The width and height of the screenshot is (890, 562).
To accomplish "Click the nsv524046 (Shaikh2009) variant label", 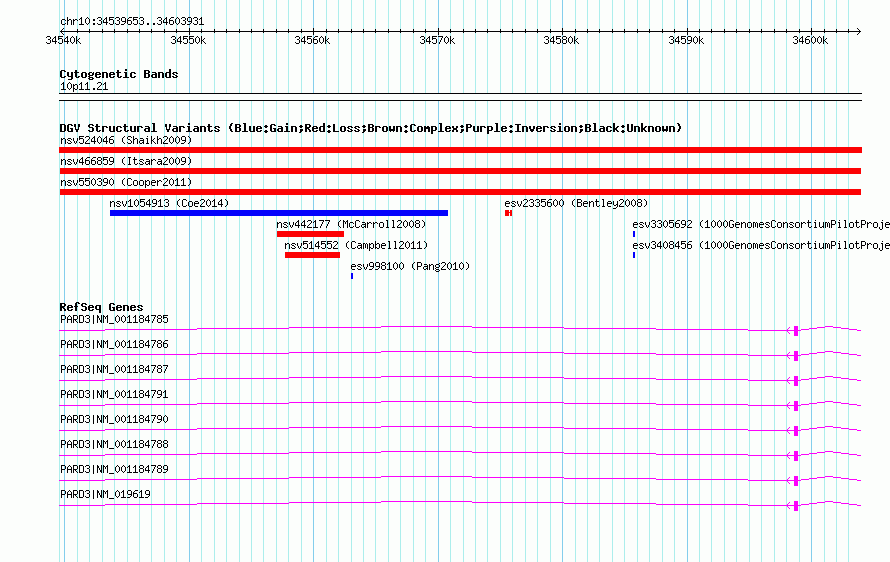I will (x=126, y=140).
